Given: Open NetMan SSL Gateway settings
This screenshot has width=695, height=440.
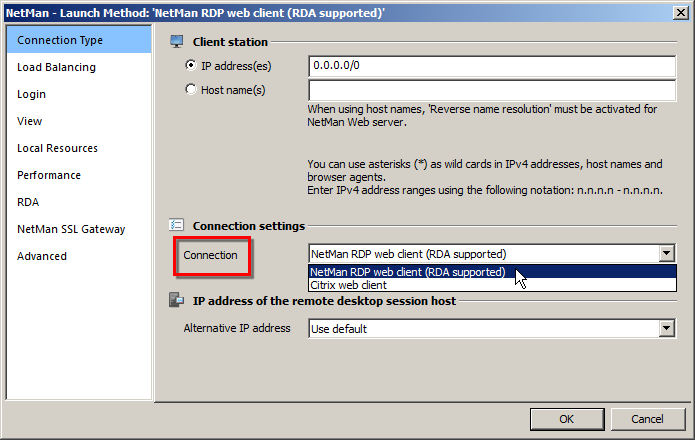Looking at the screenshot, I should [71, 229].
